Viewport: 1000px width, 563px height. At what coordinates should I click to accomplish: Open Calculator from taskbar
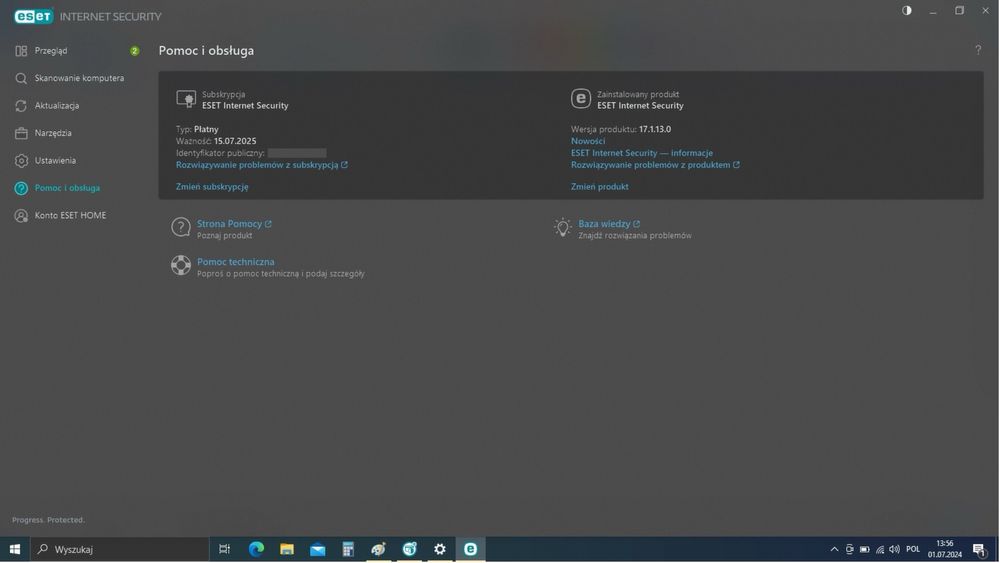pos(348,549)
